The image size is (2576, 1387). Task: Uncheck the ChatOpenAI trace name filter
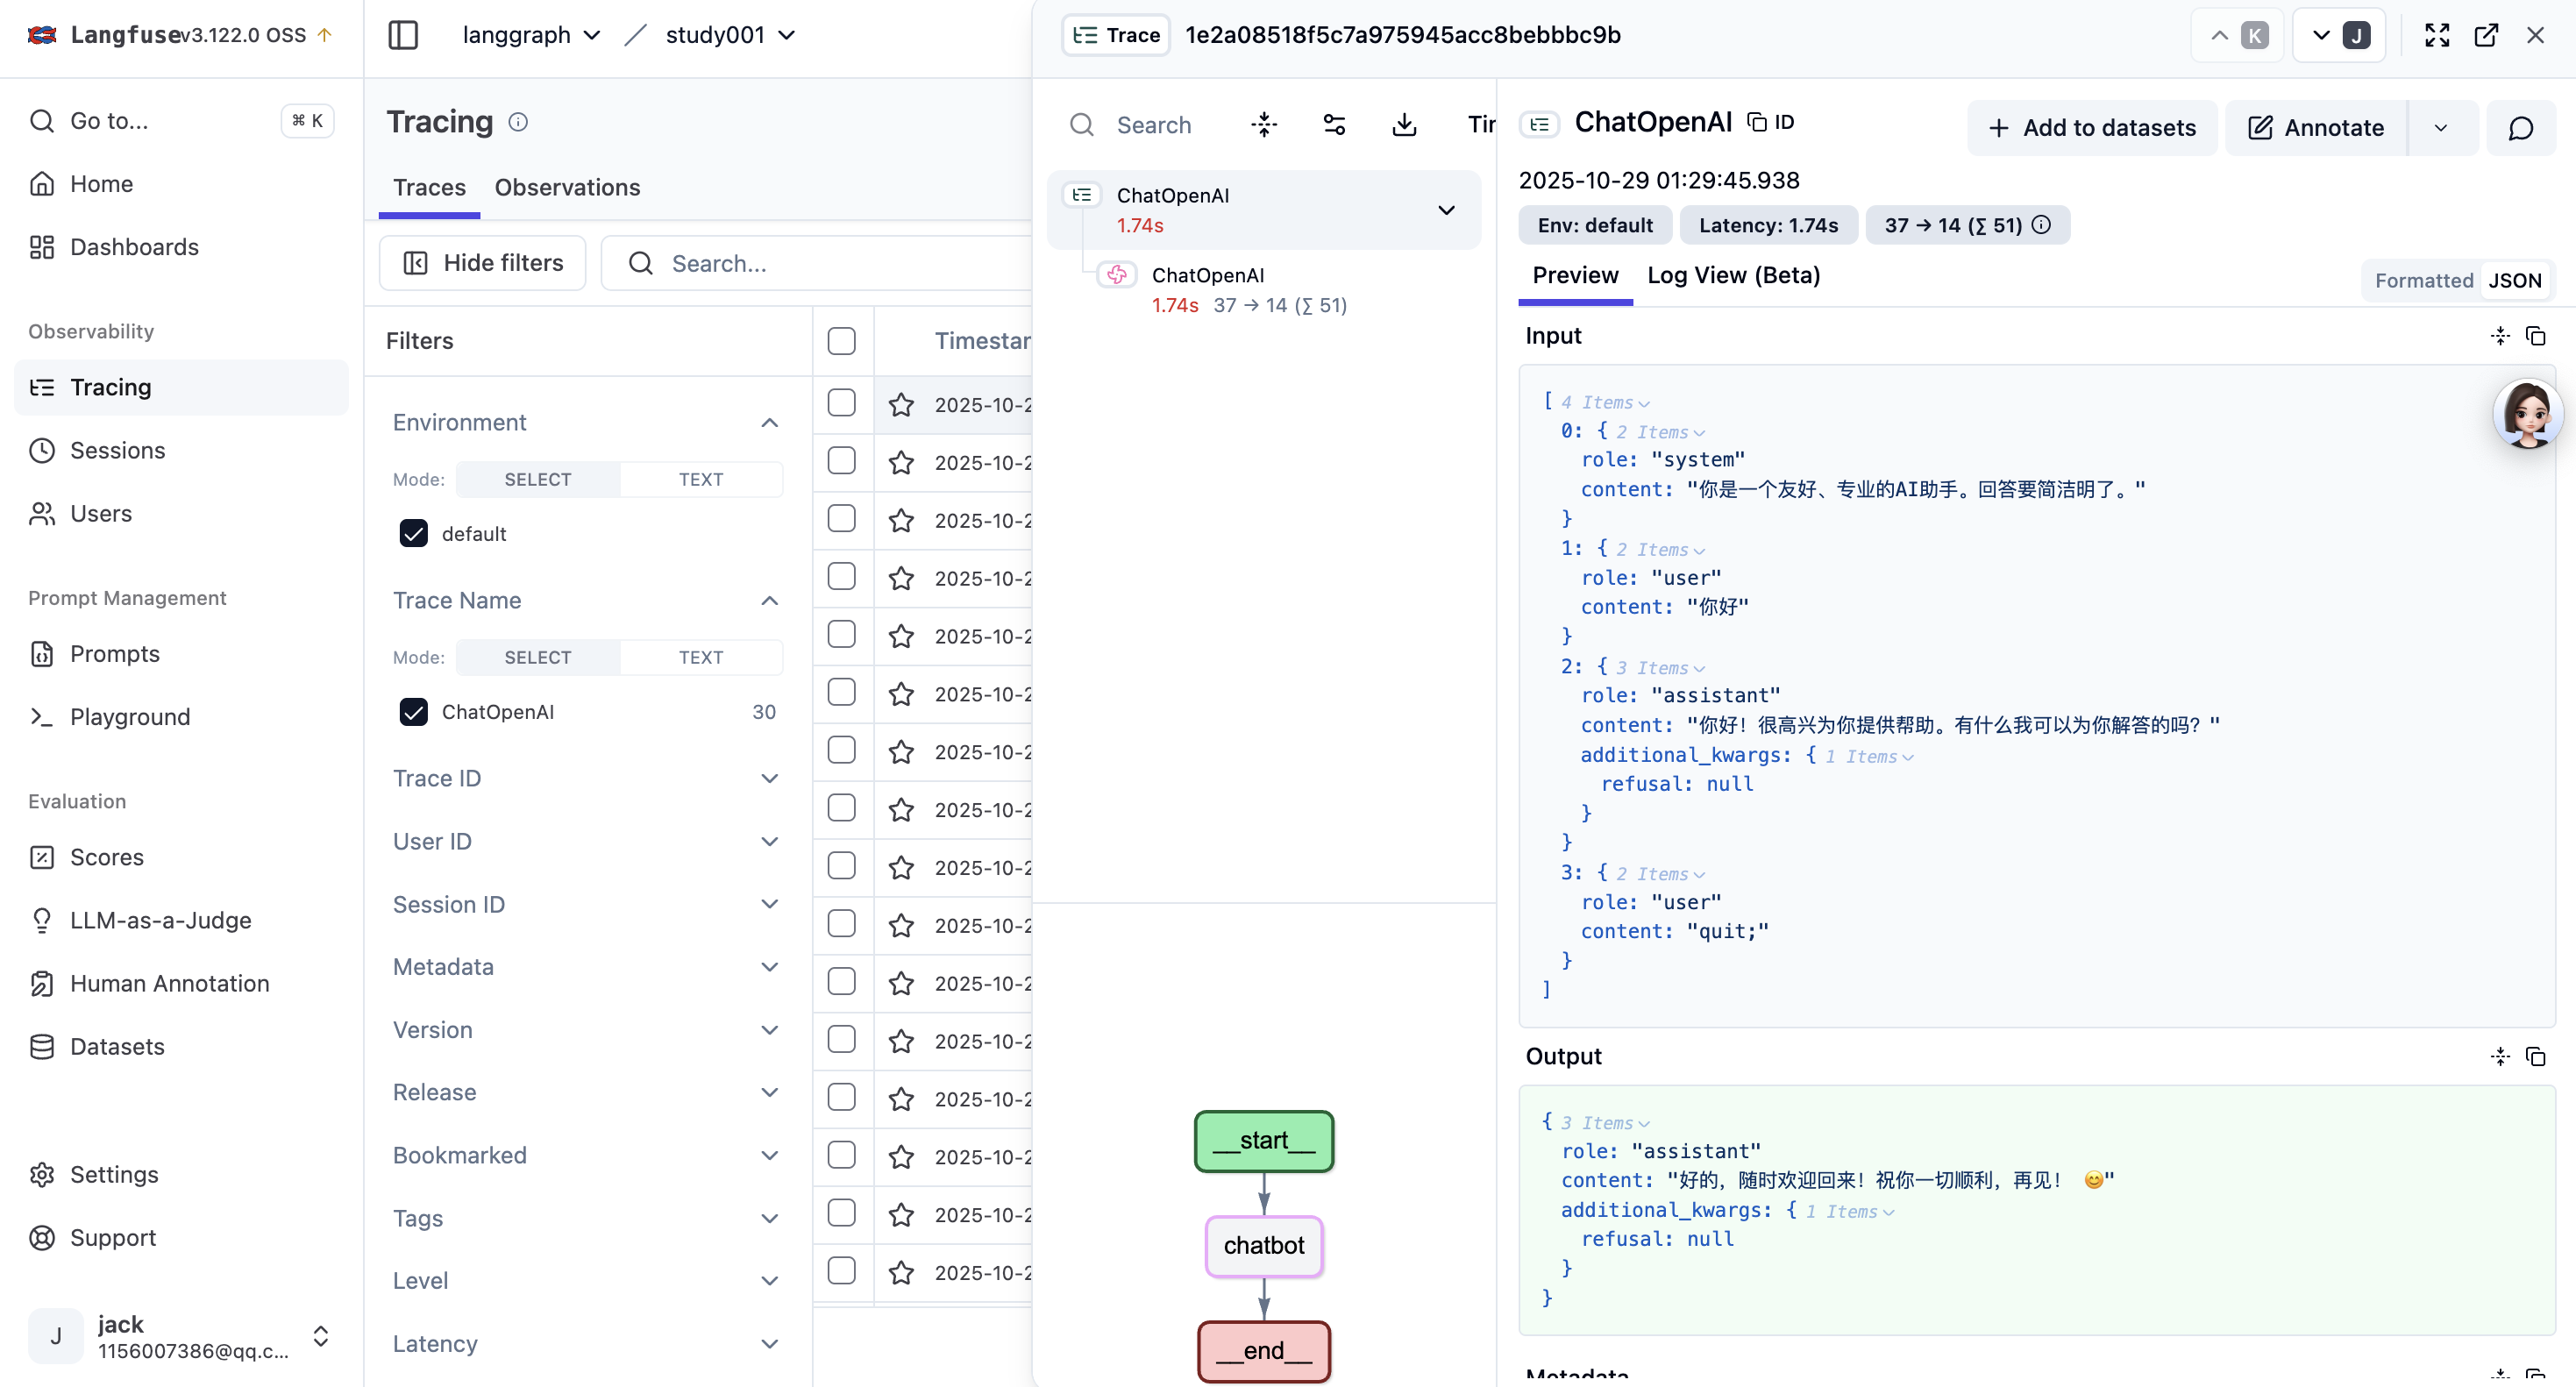(x=413, y=712)
